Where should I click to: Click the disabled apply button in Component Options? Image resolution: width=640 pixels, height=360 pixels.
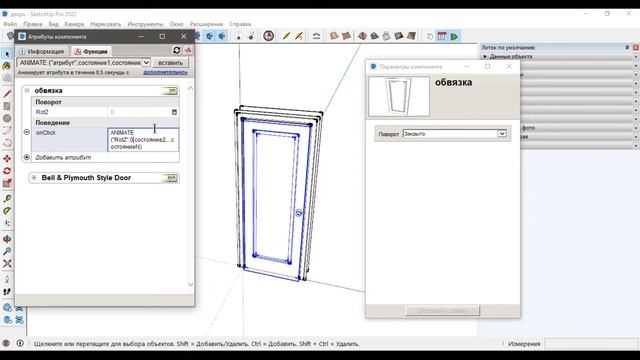pos(442,311)
